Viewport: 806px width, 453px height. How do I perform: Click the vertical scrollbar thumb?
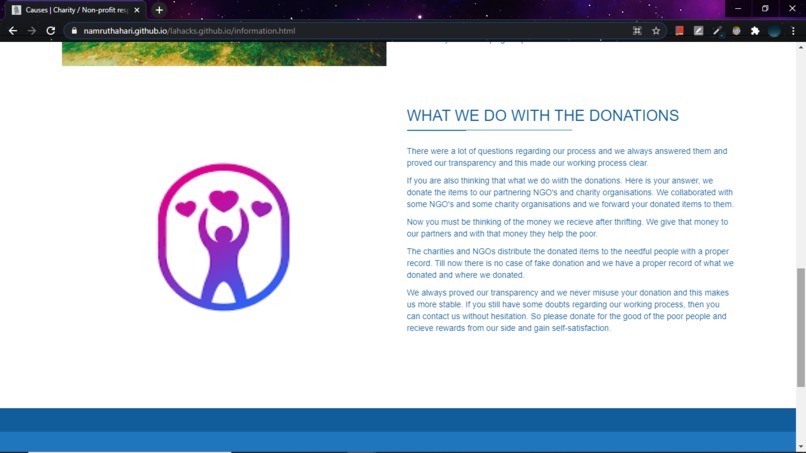click(801, 327)
